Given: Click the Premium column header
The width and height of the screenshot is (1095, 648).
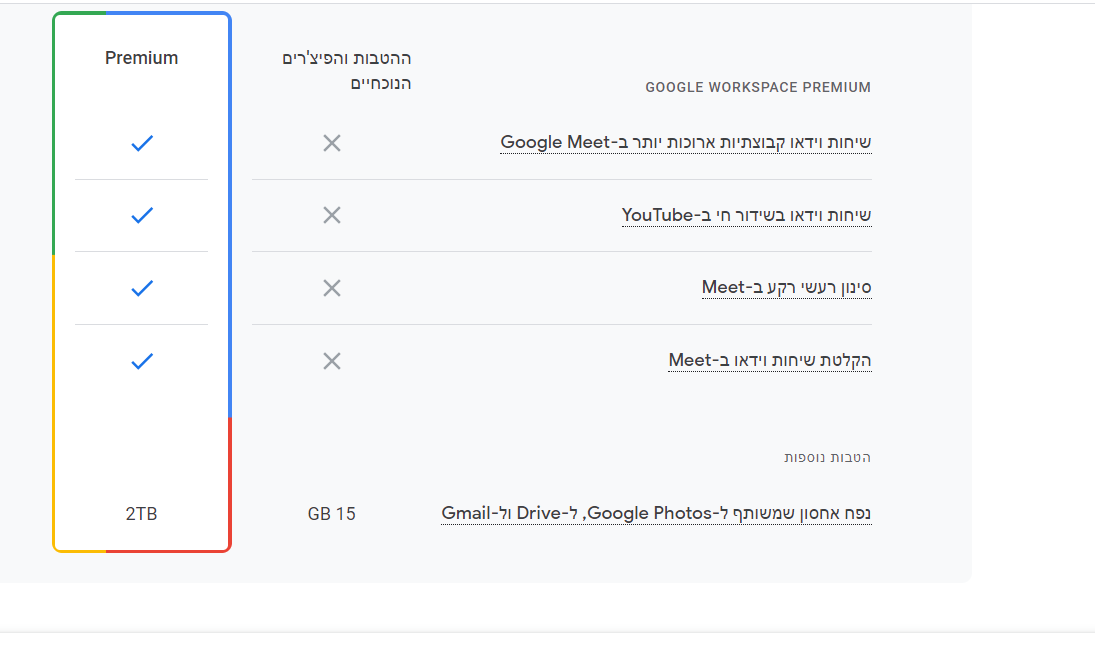Looking at the screenshot, I should (x=142, y=58).
